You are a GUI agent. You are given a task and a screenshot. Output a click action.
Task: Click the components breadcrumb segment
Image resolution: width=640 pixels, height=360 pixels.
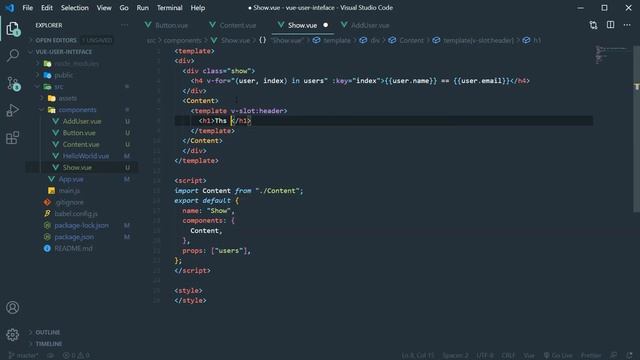pyautogui.click(x=182, y=40)
